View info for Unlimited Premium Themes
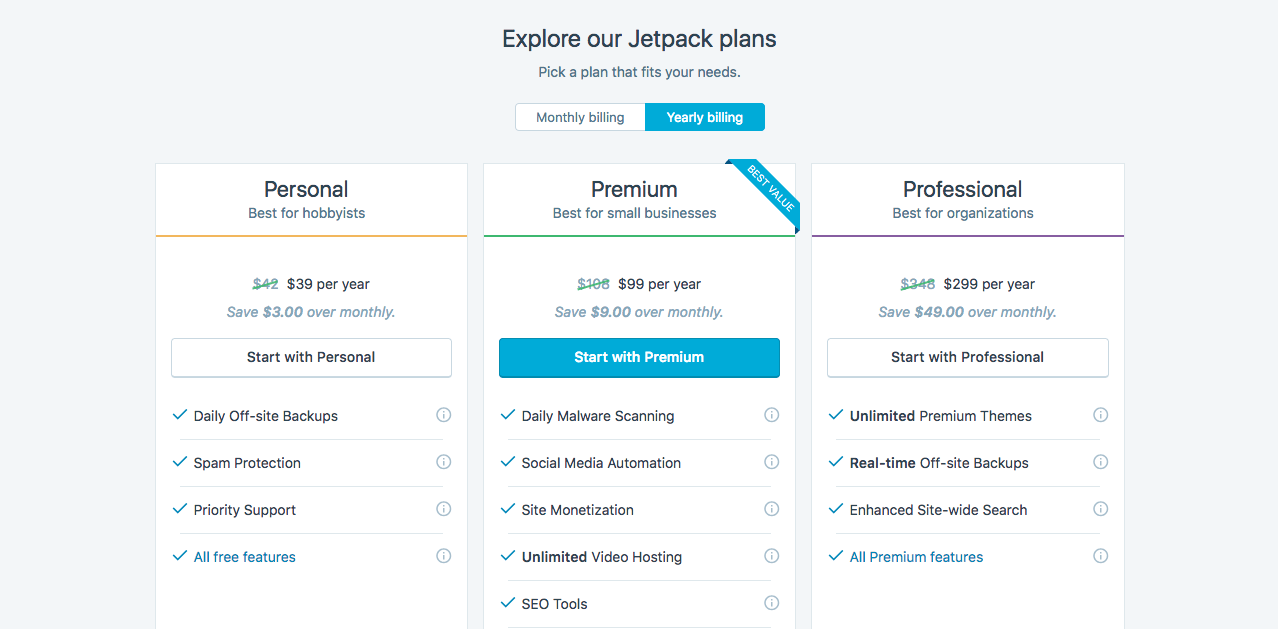Viewport: 1278px width, 629px height. [x=1100, y=415]
